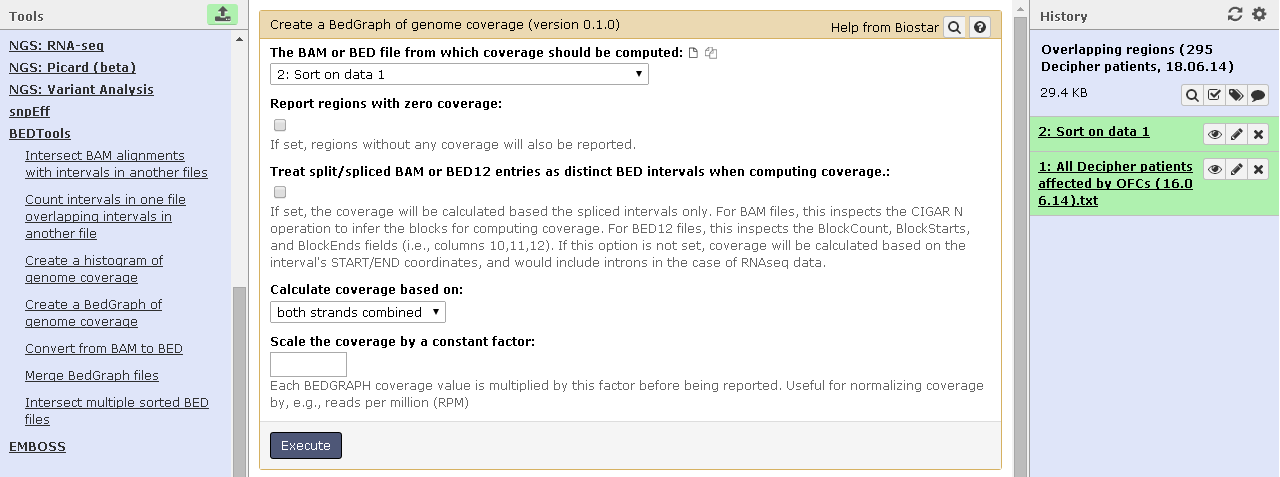Expand 'Calculate coverage based on' dropdown
This screenshot has width=1280, height=477.
coord(357,312)
